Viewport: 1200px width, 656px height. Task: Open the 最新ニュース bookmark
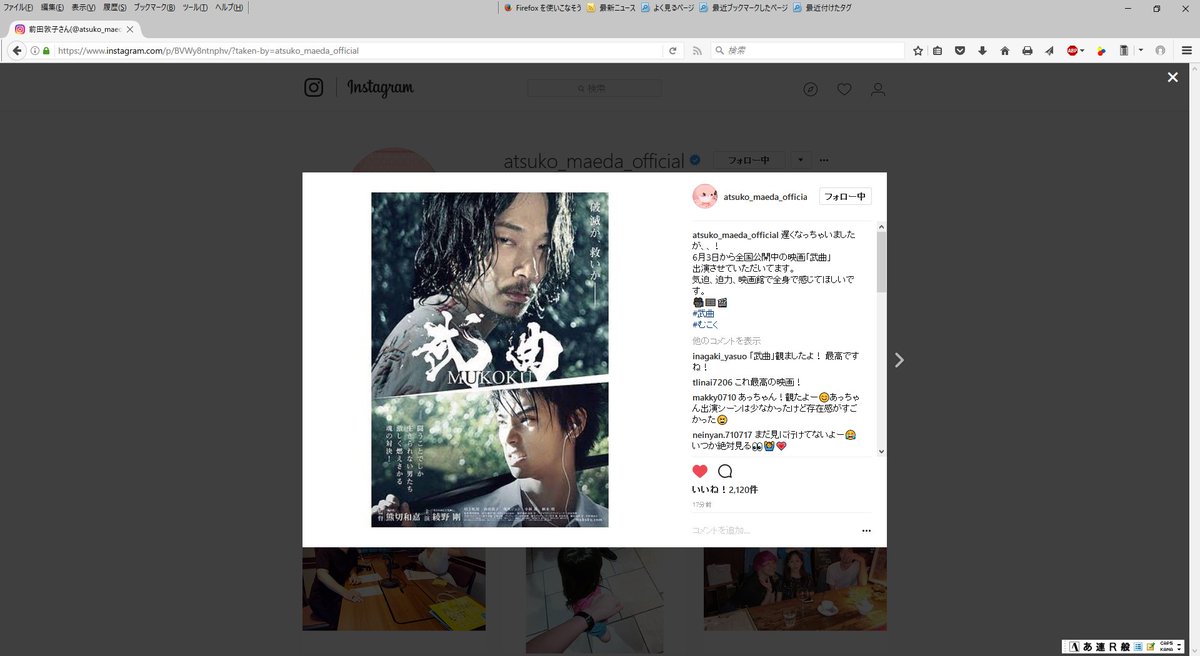coord(612,7)
